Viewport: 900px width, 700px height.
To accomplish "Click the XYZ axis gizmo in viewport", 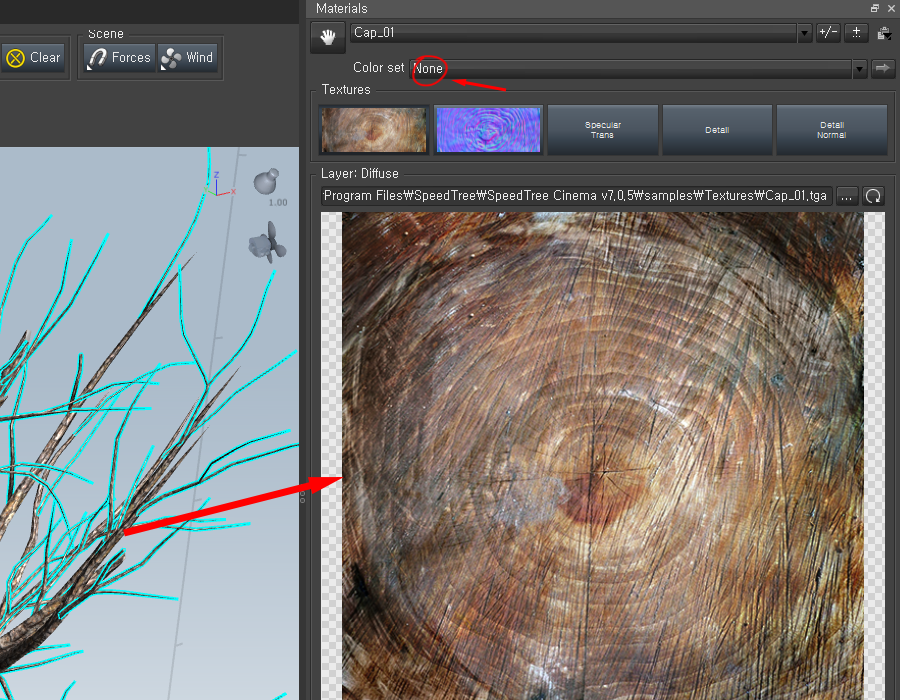I will 219,184.
